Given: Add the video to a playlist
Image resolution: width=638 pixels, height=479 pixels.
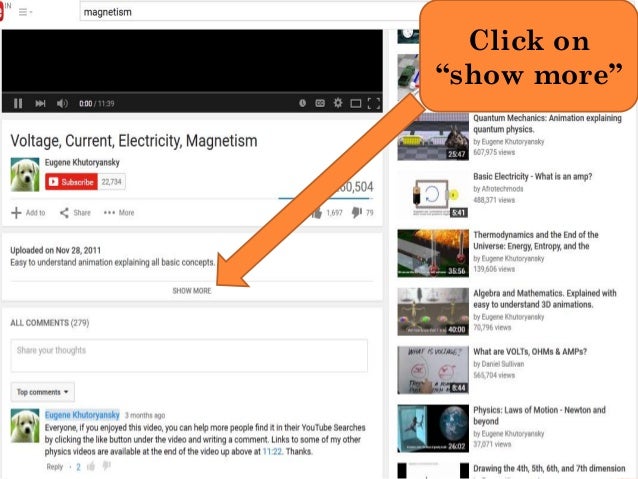Looking at the screenshot, I should click(28, 212).
